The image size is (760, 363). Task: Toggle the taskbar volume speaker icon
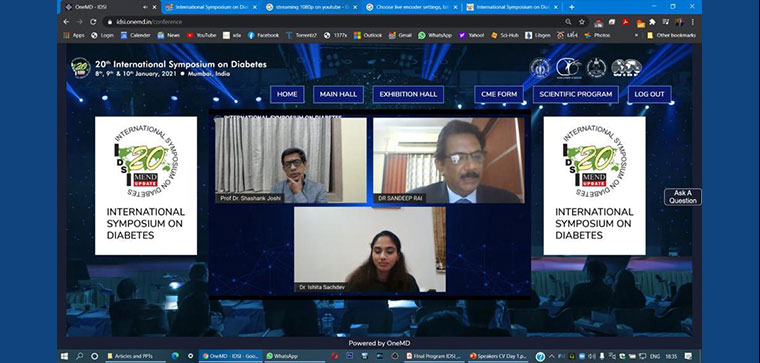[592, 356]
